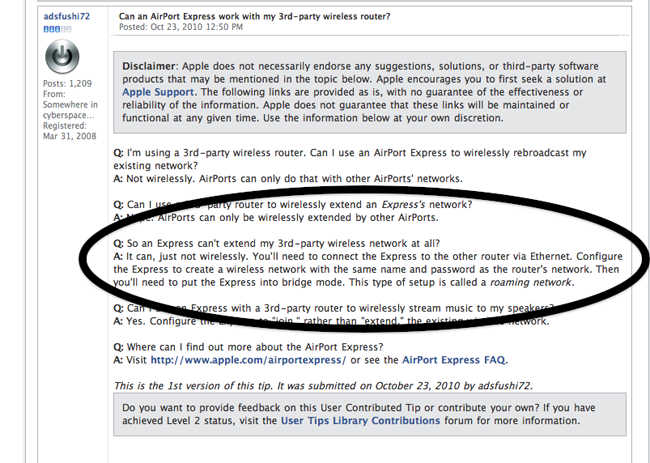This screenshot has width=650, height=463.
Task: Click the 'Posted: Oct 23, 2010 12:50 PM' timestamp
Action: [181, 27]
